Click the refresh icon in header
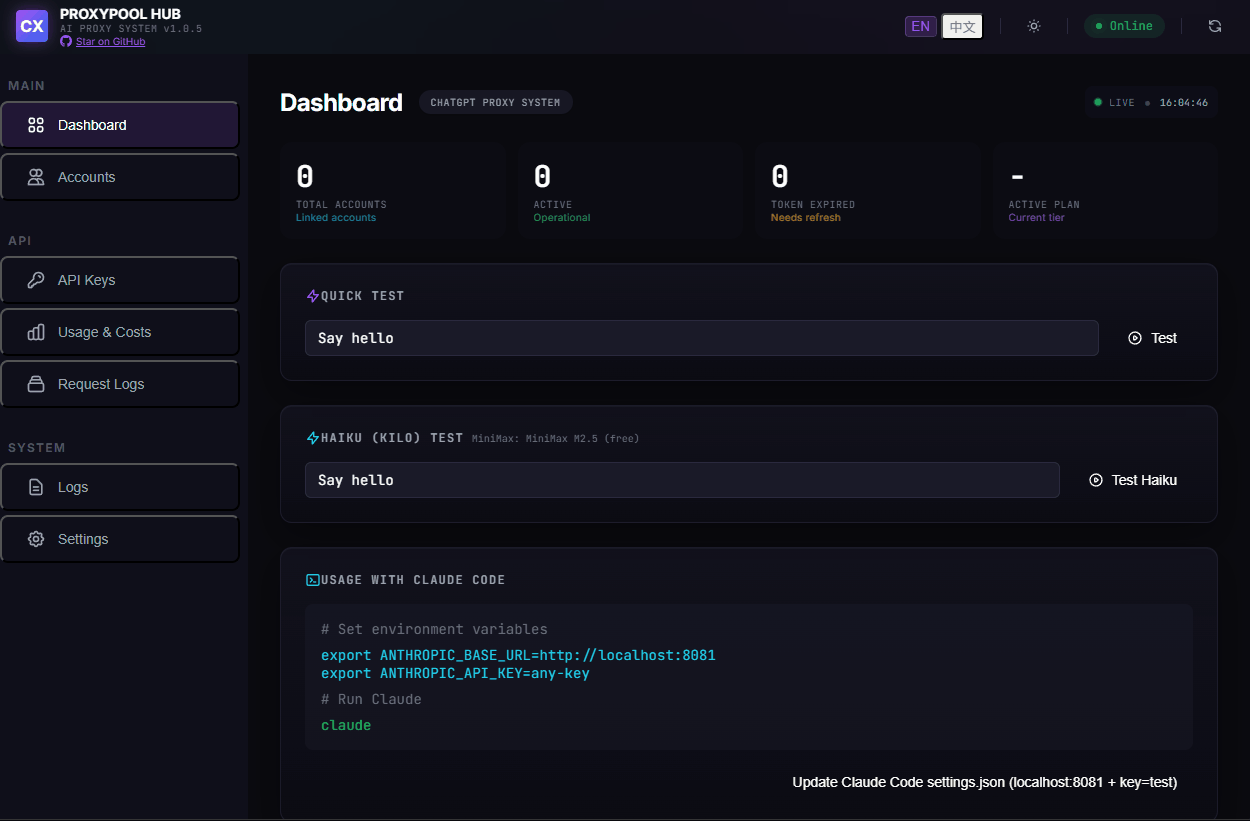The height and width of the screenshot is (821, 1250). (x=1215, y=26)
